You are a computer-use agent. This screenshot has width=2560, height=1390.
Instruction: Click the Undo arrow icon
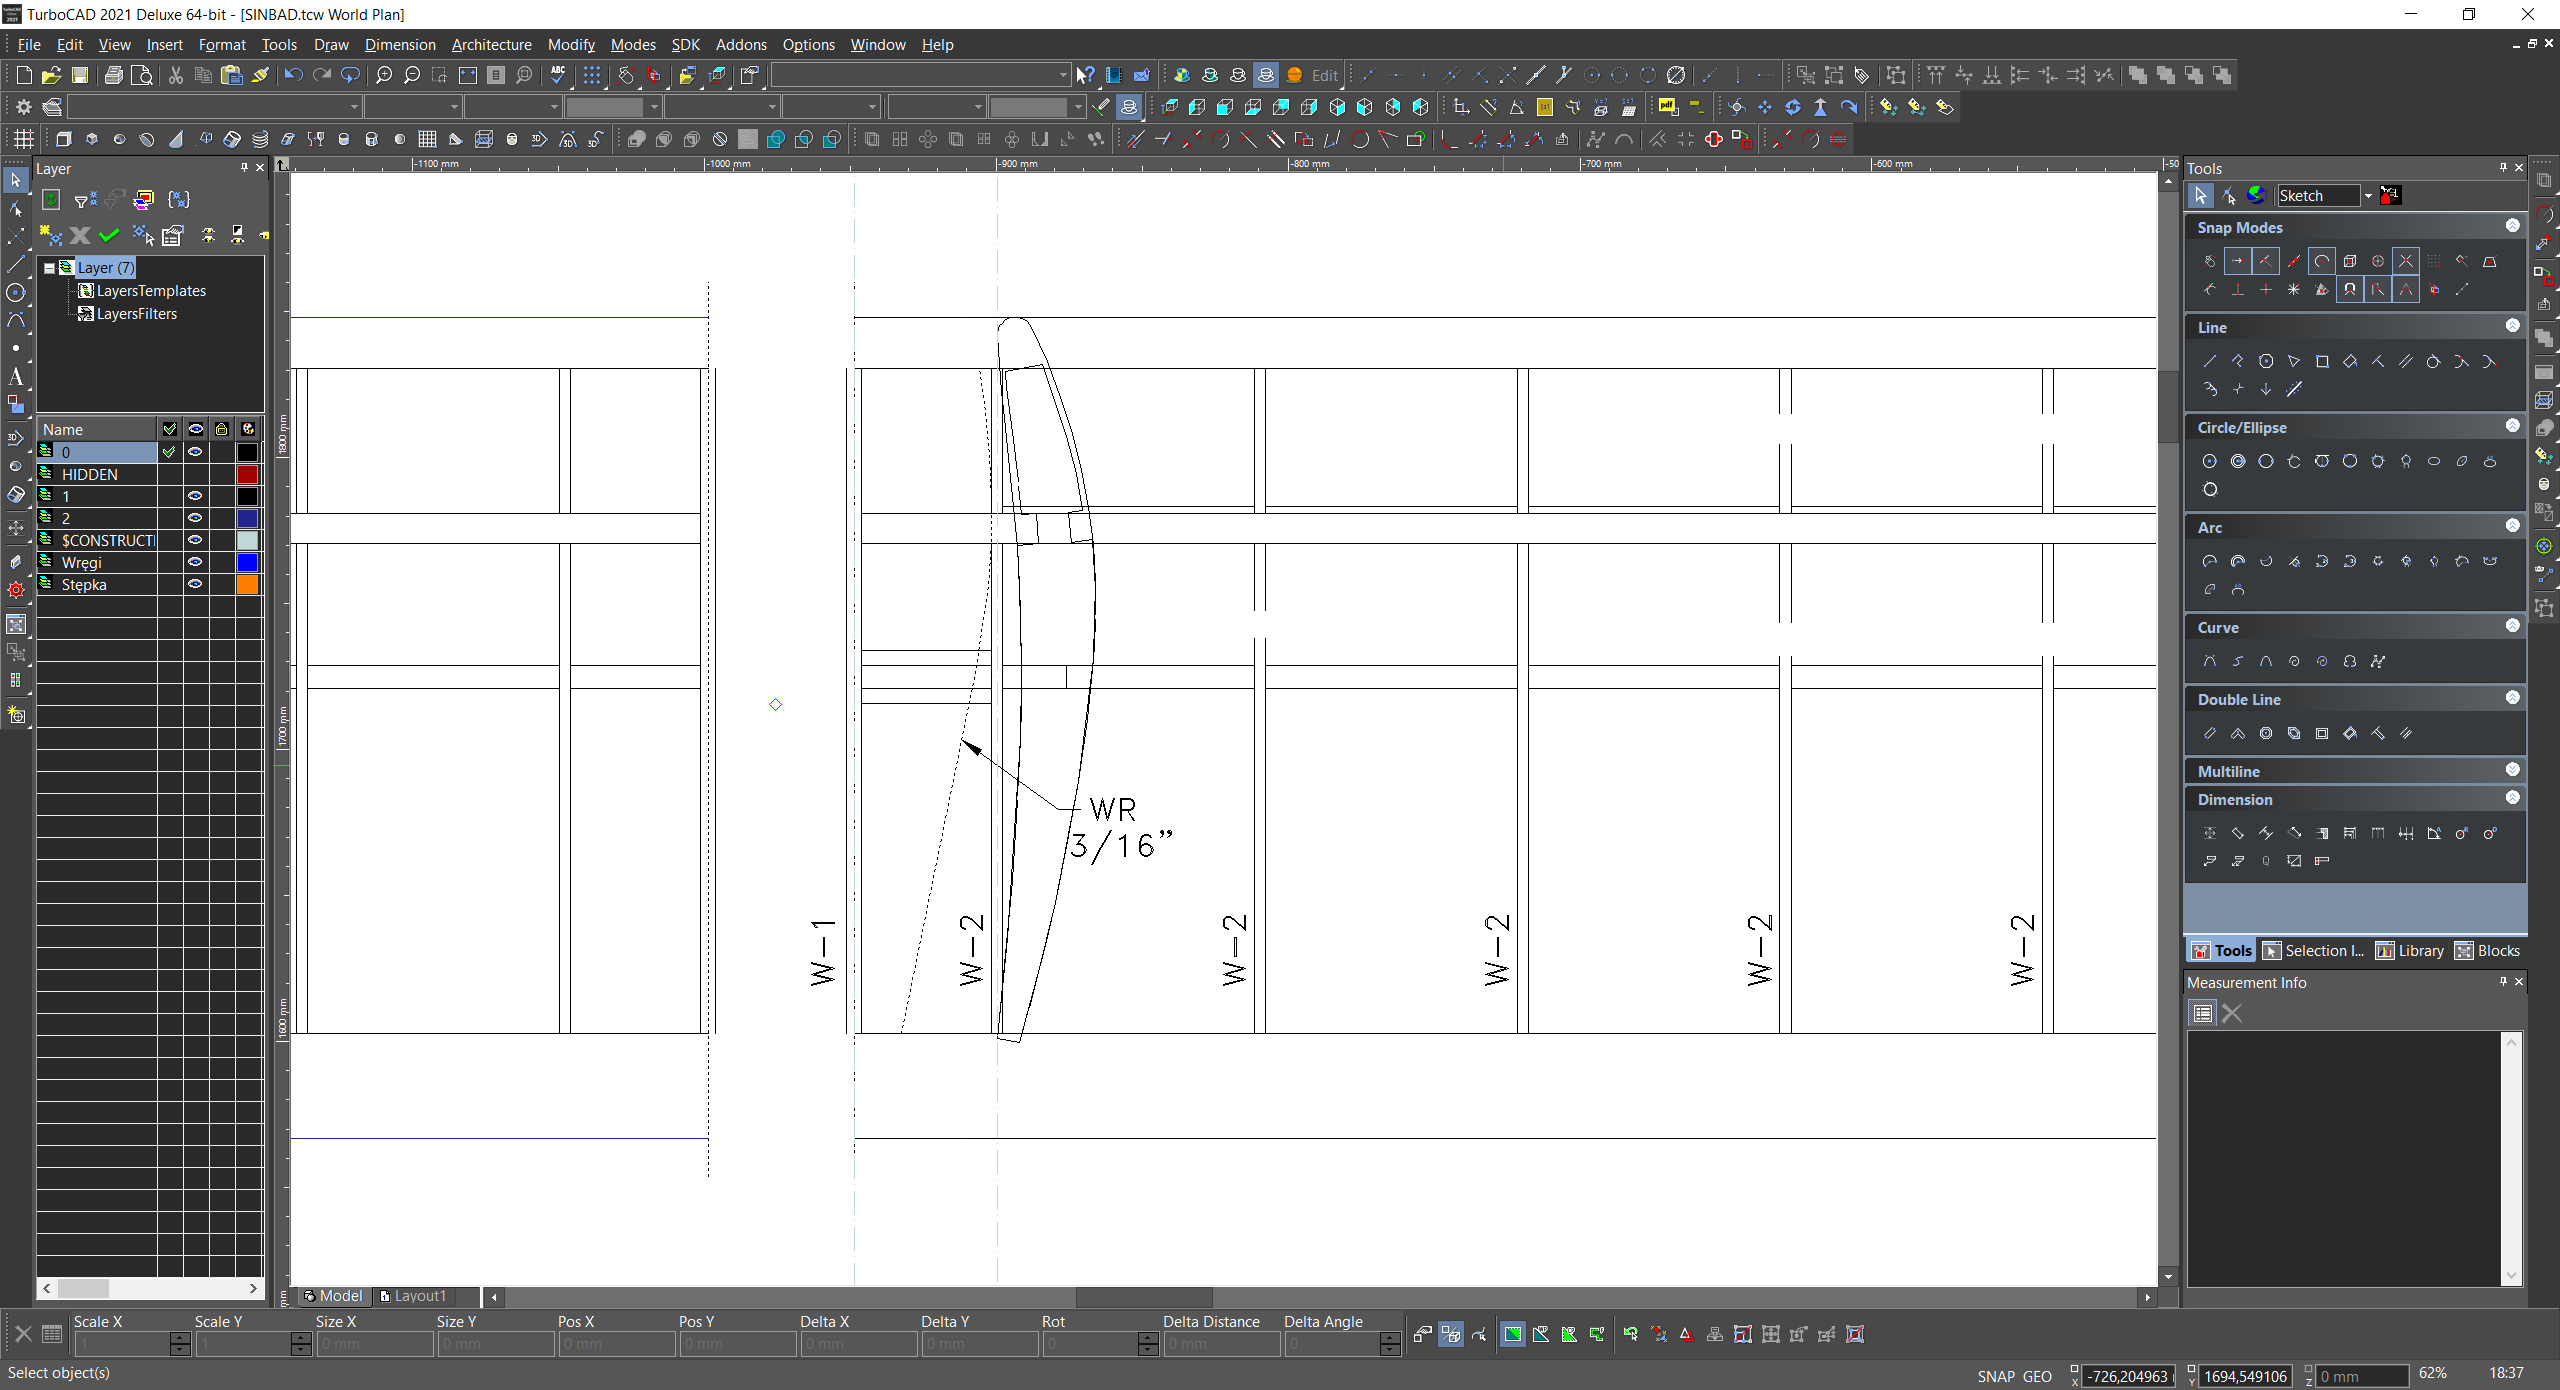[293, 75]
